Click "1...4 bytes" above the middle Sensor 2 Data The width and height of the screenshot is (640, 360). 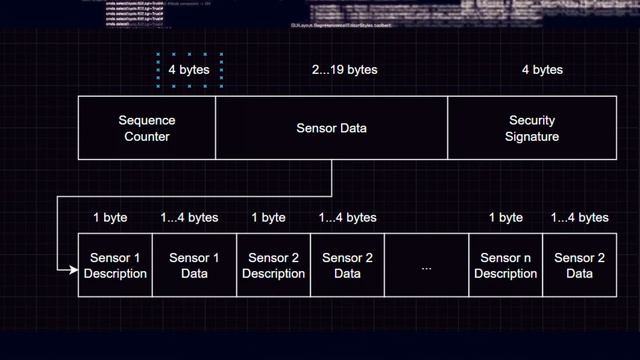coord(348,218)
